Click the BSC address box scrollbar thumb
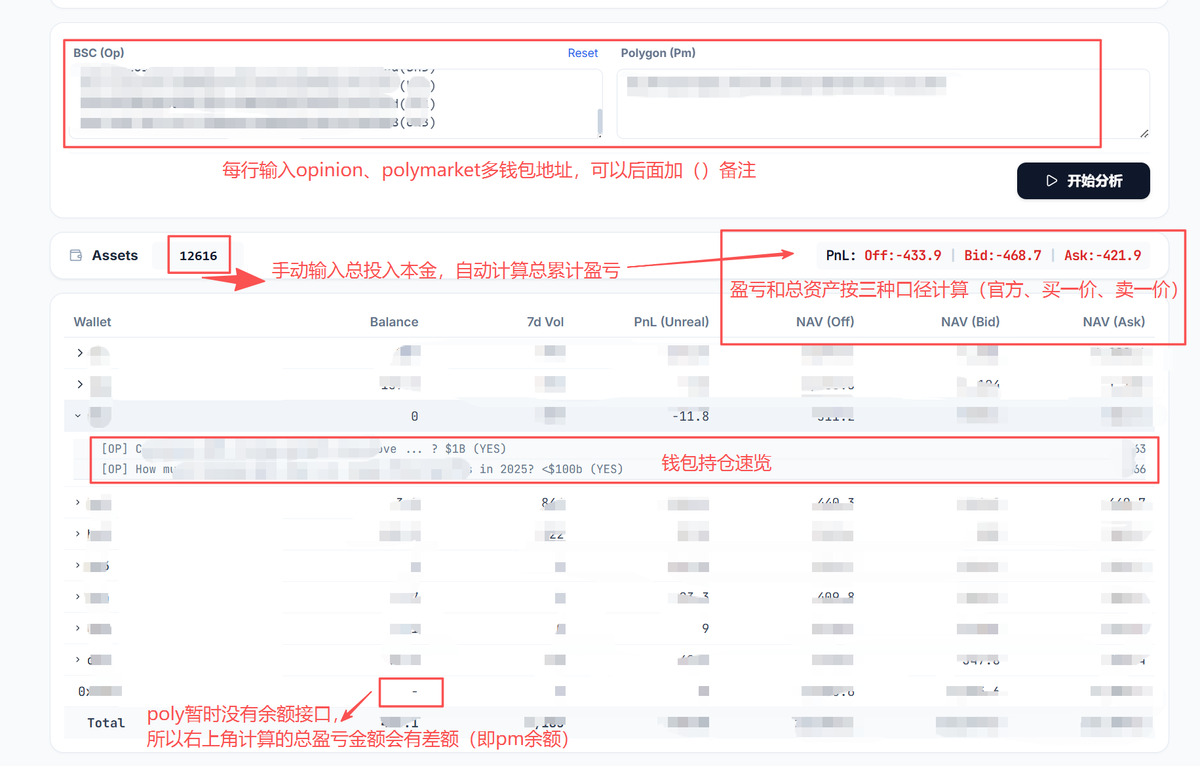1200x766 pixels. (x=599, y=121)
